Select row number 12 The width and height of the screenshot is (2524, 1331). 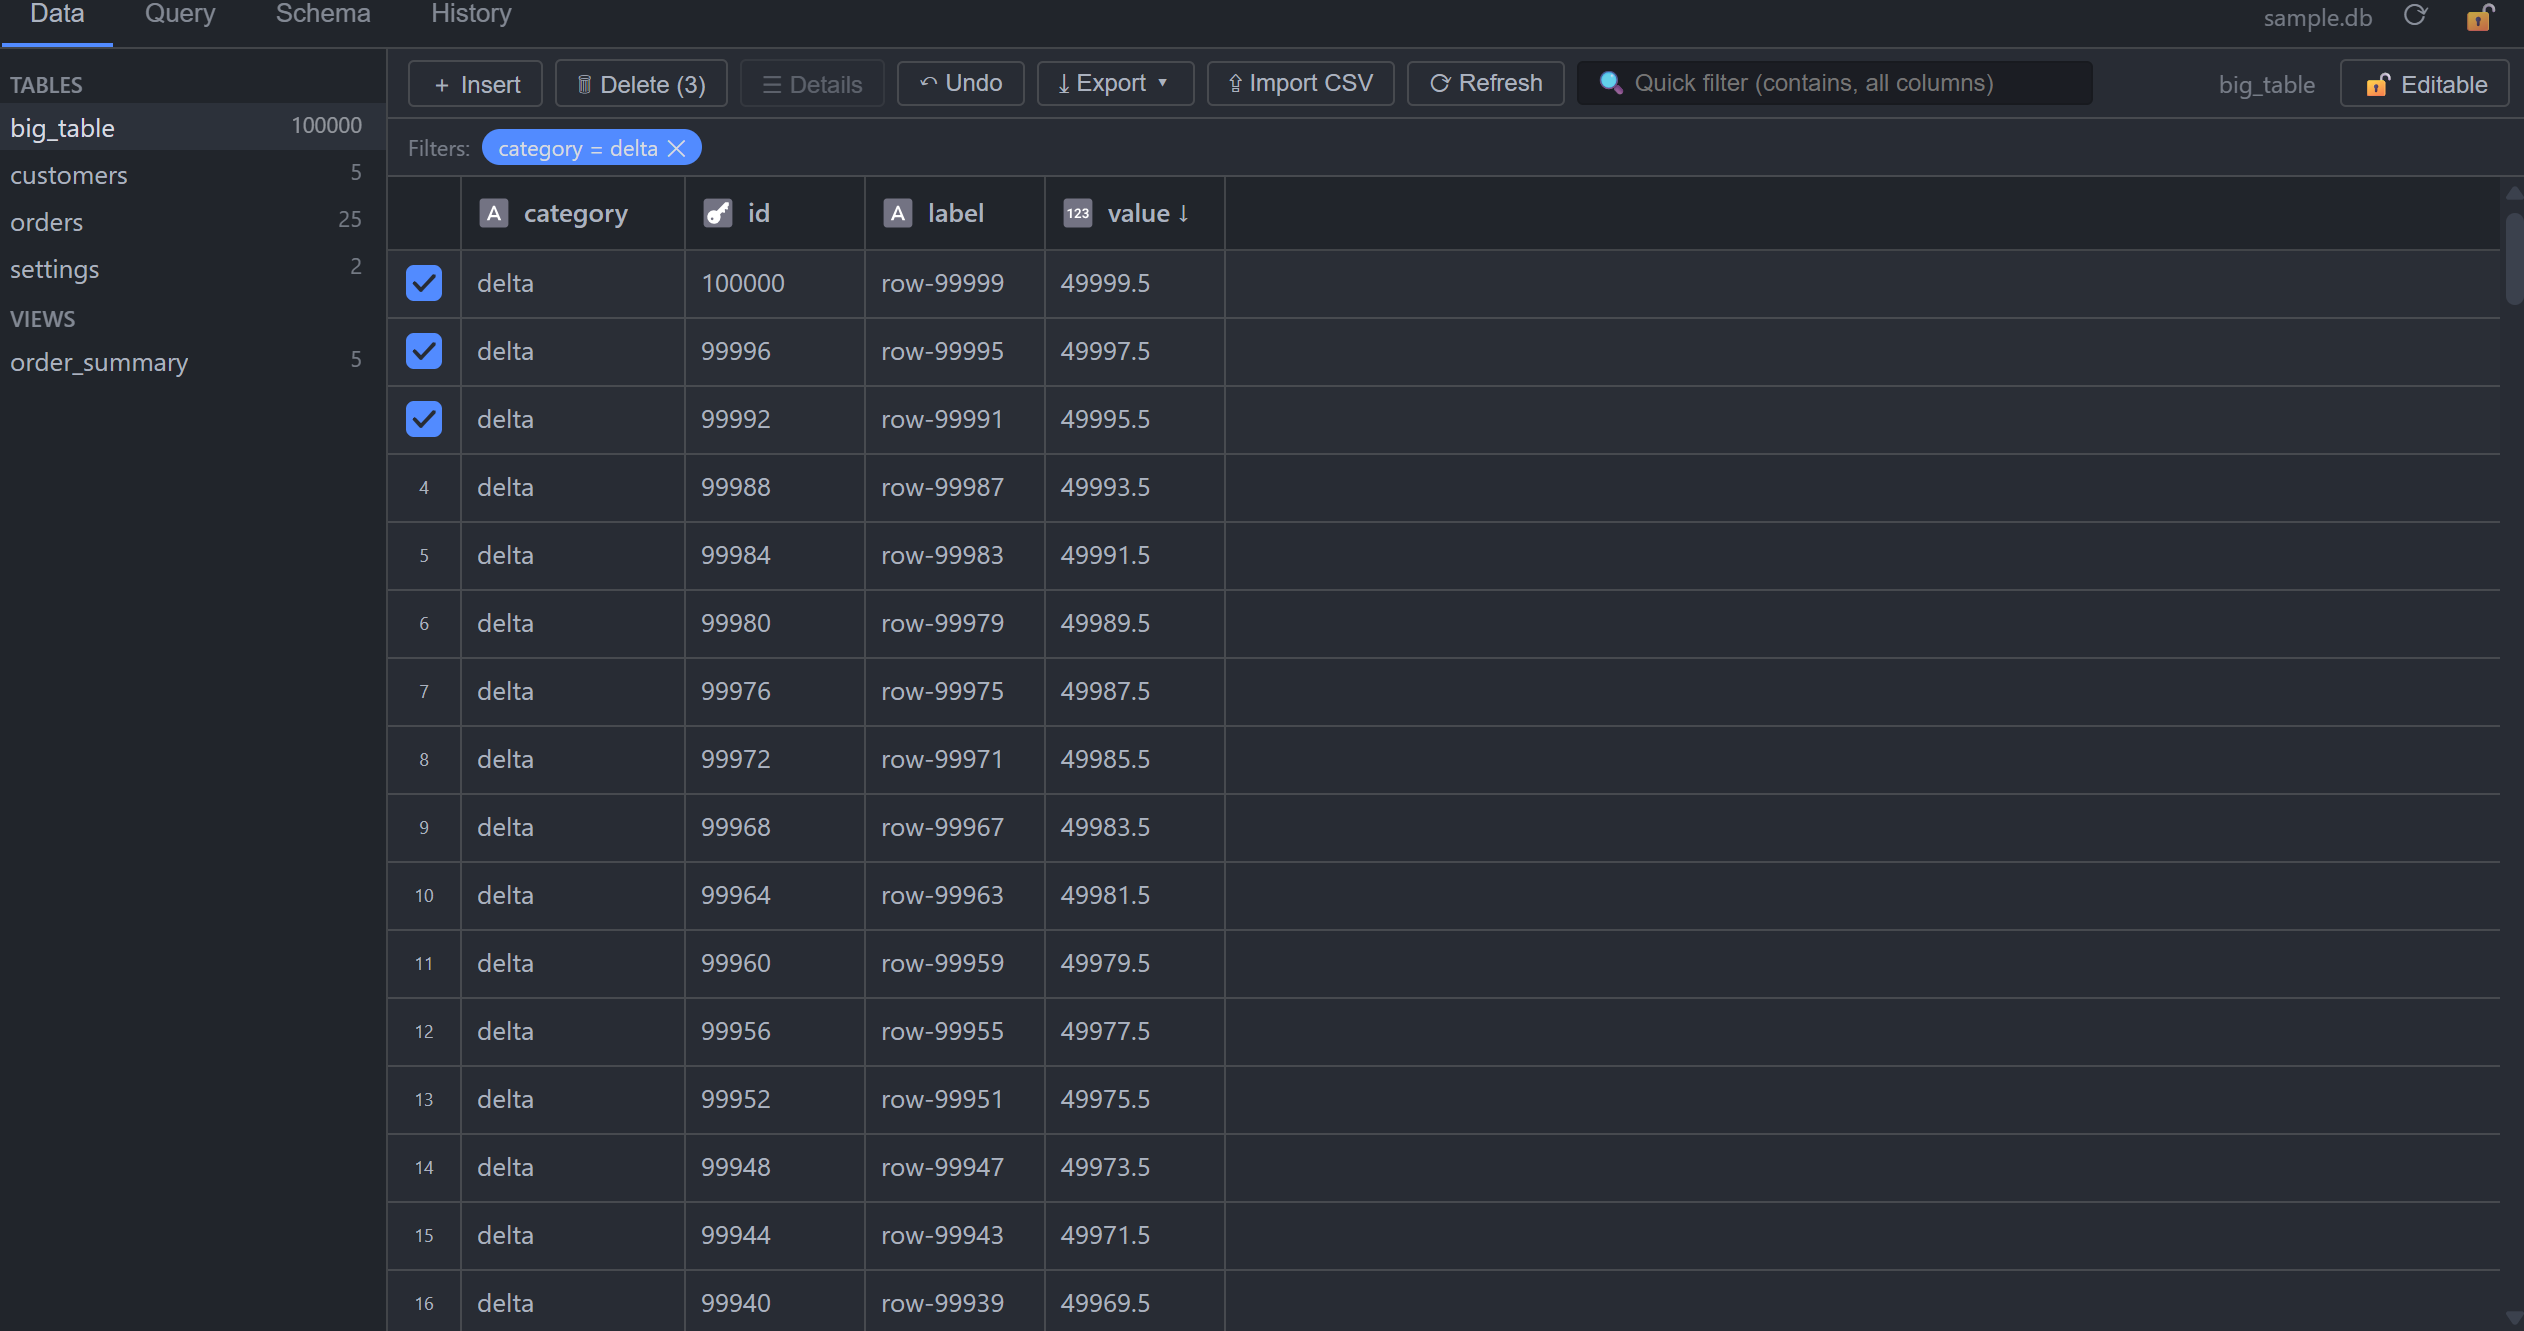tap(424, 1032)
